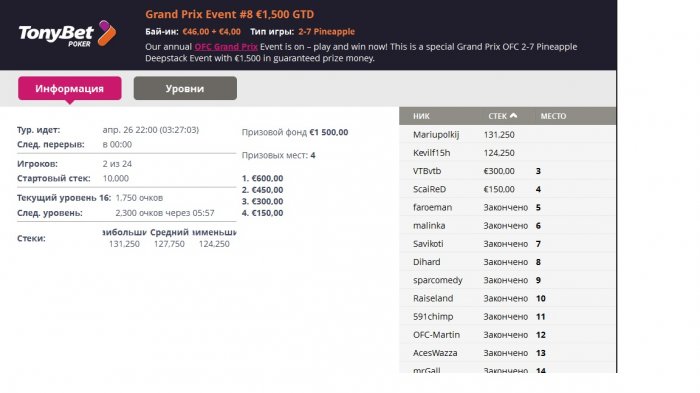Click the TonyBet Poker logo
This screenshot has width=700, height=393.
(67, 33)
